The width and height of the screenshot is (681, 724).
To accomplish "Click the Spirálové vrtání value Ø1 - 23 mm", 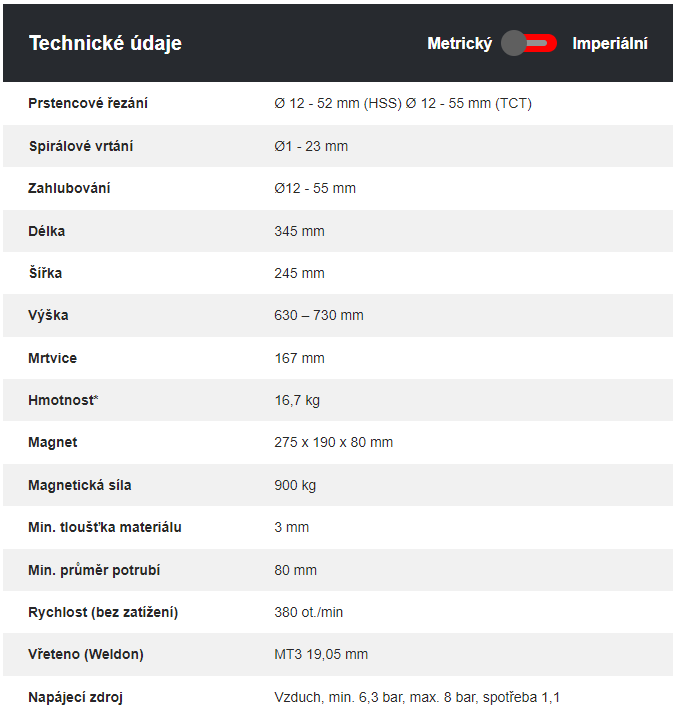I will pyautogui.click(x=311, y=146).
